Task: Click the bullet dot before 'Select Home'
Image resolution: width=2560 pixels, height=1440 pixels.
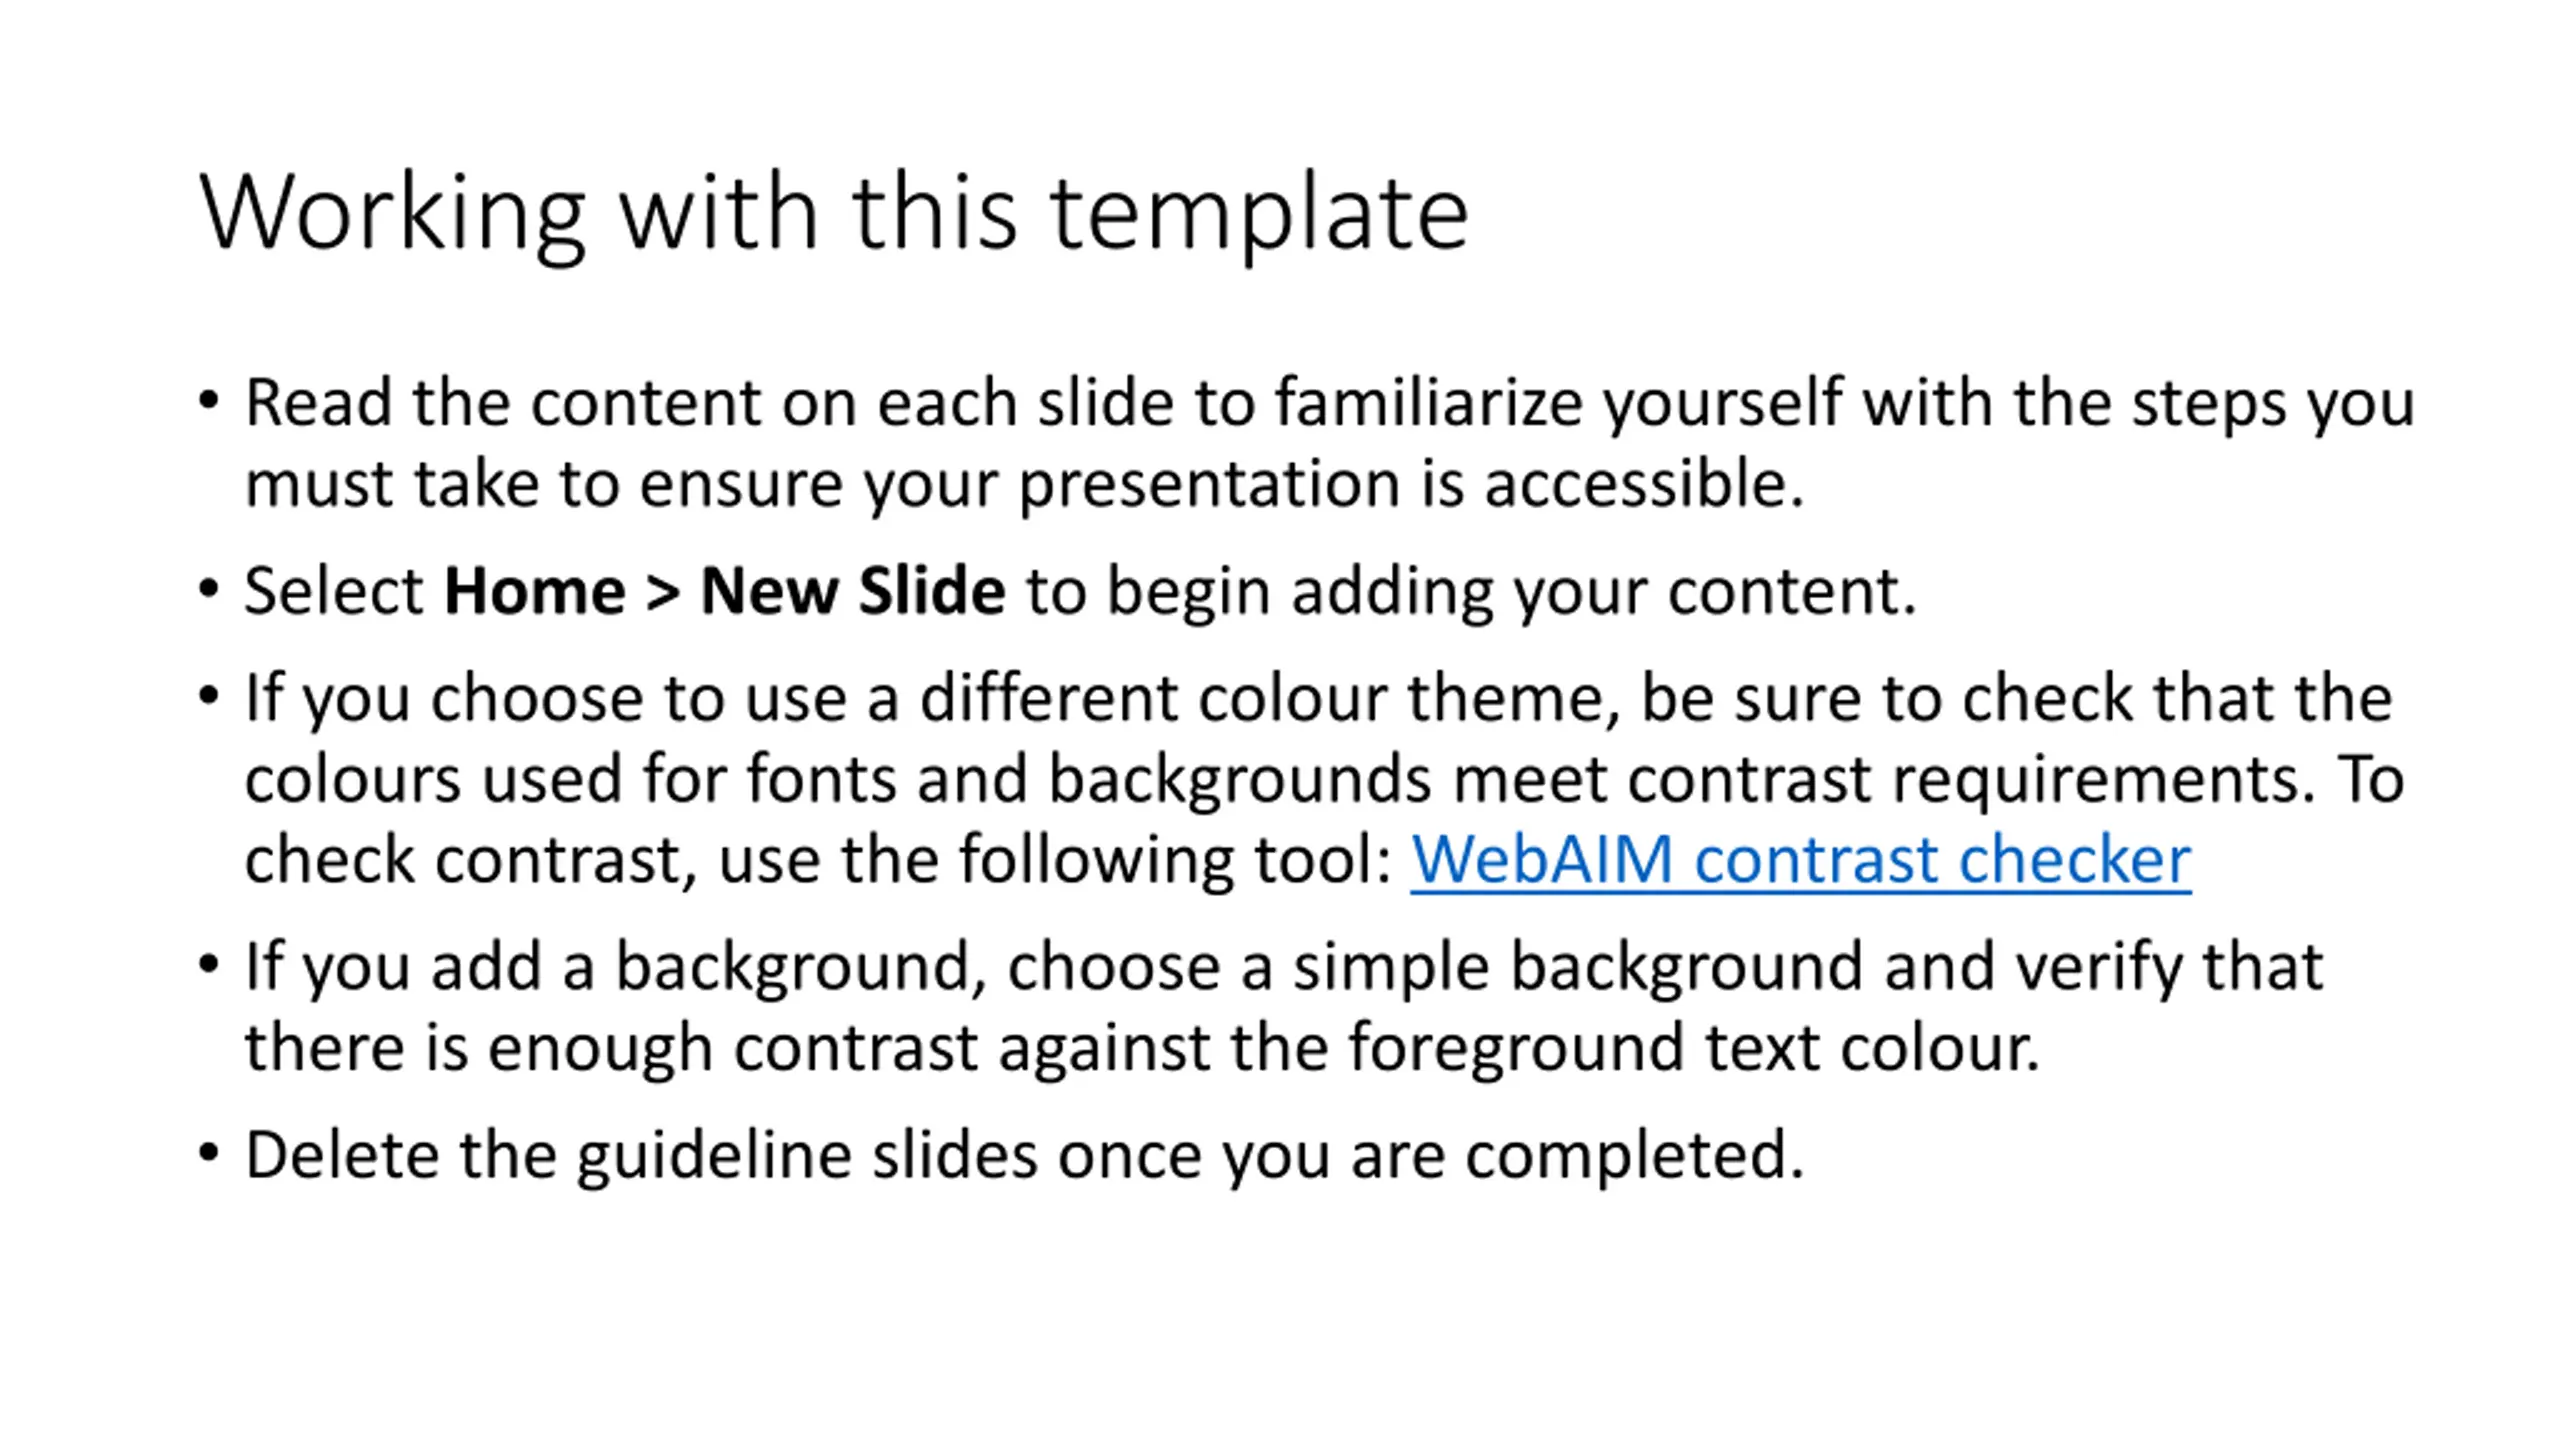Action: (x=208, y=590)
